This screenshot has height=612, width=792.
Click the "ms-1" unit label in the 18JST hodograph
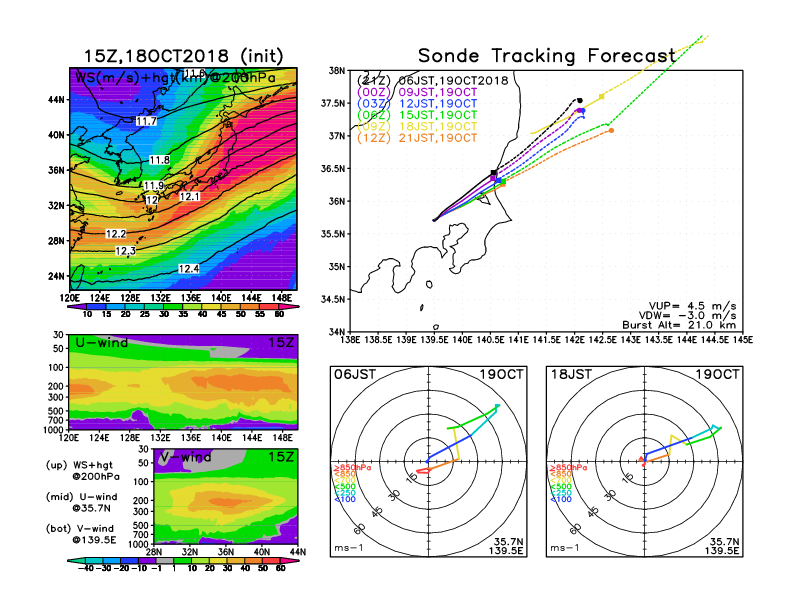pyautogui.click(x=564, y=547)
